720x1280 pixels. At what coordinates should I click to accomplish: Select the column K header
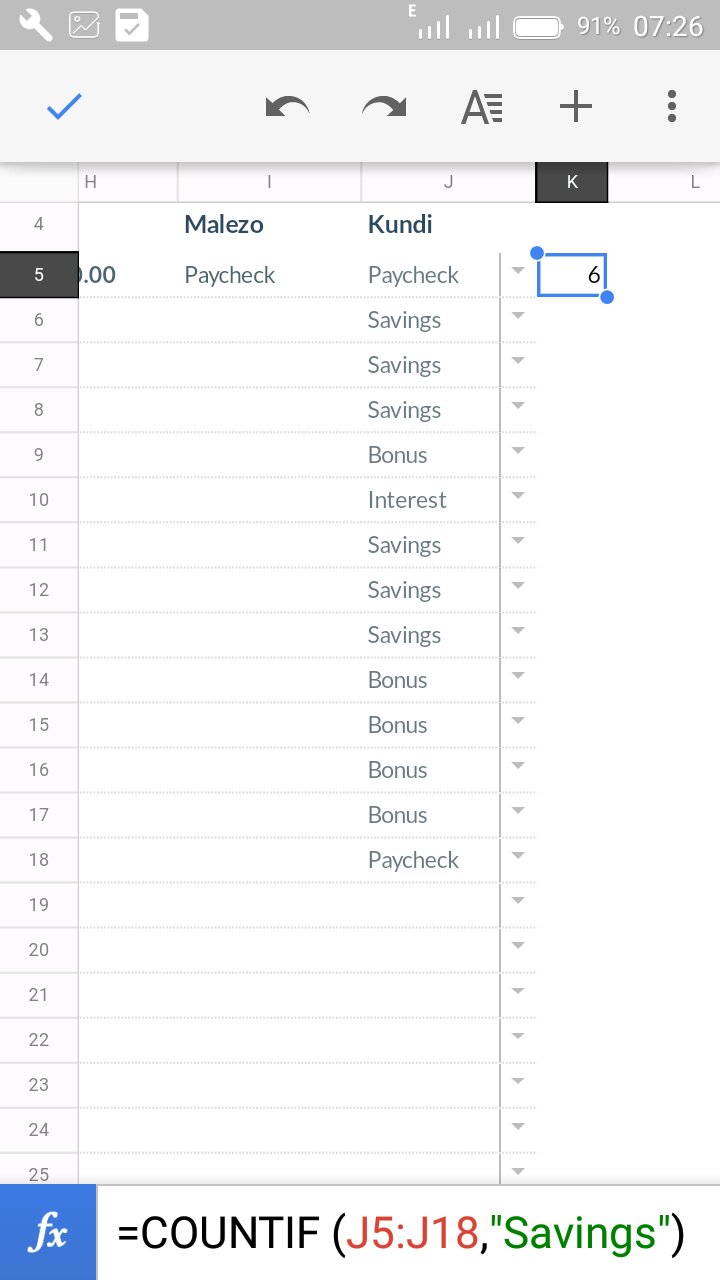pyautogui.click(x=571, y=182)
